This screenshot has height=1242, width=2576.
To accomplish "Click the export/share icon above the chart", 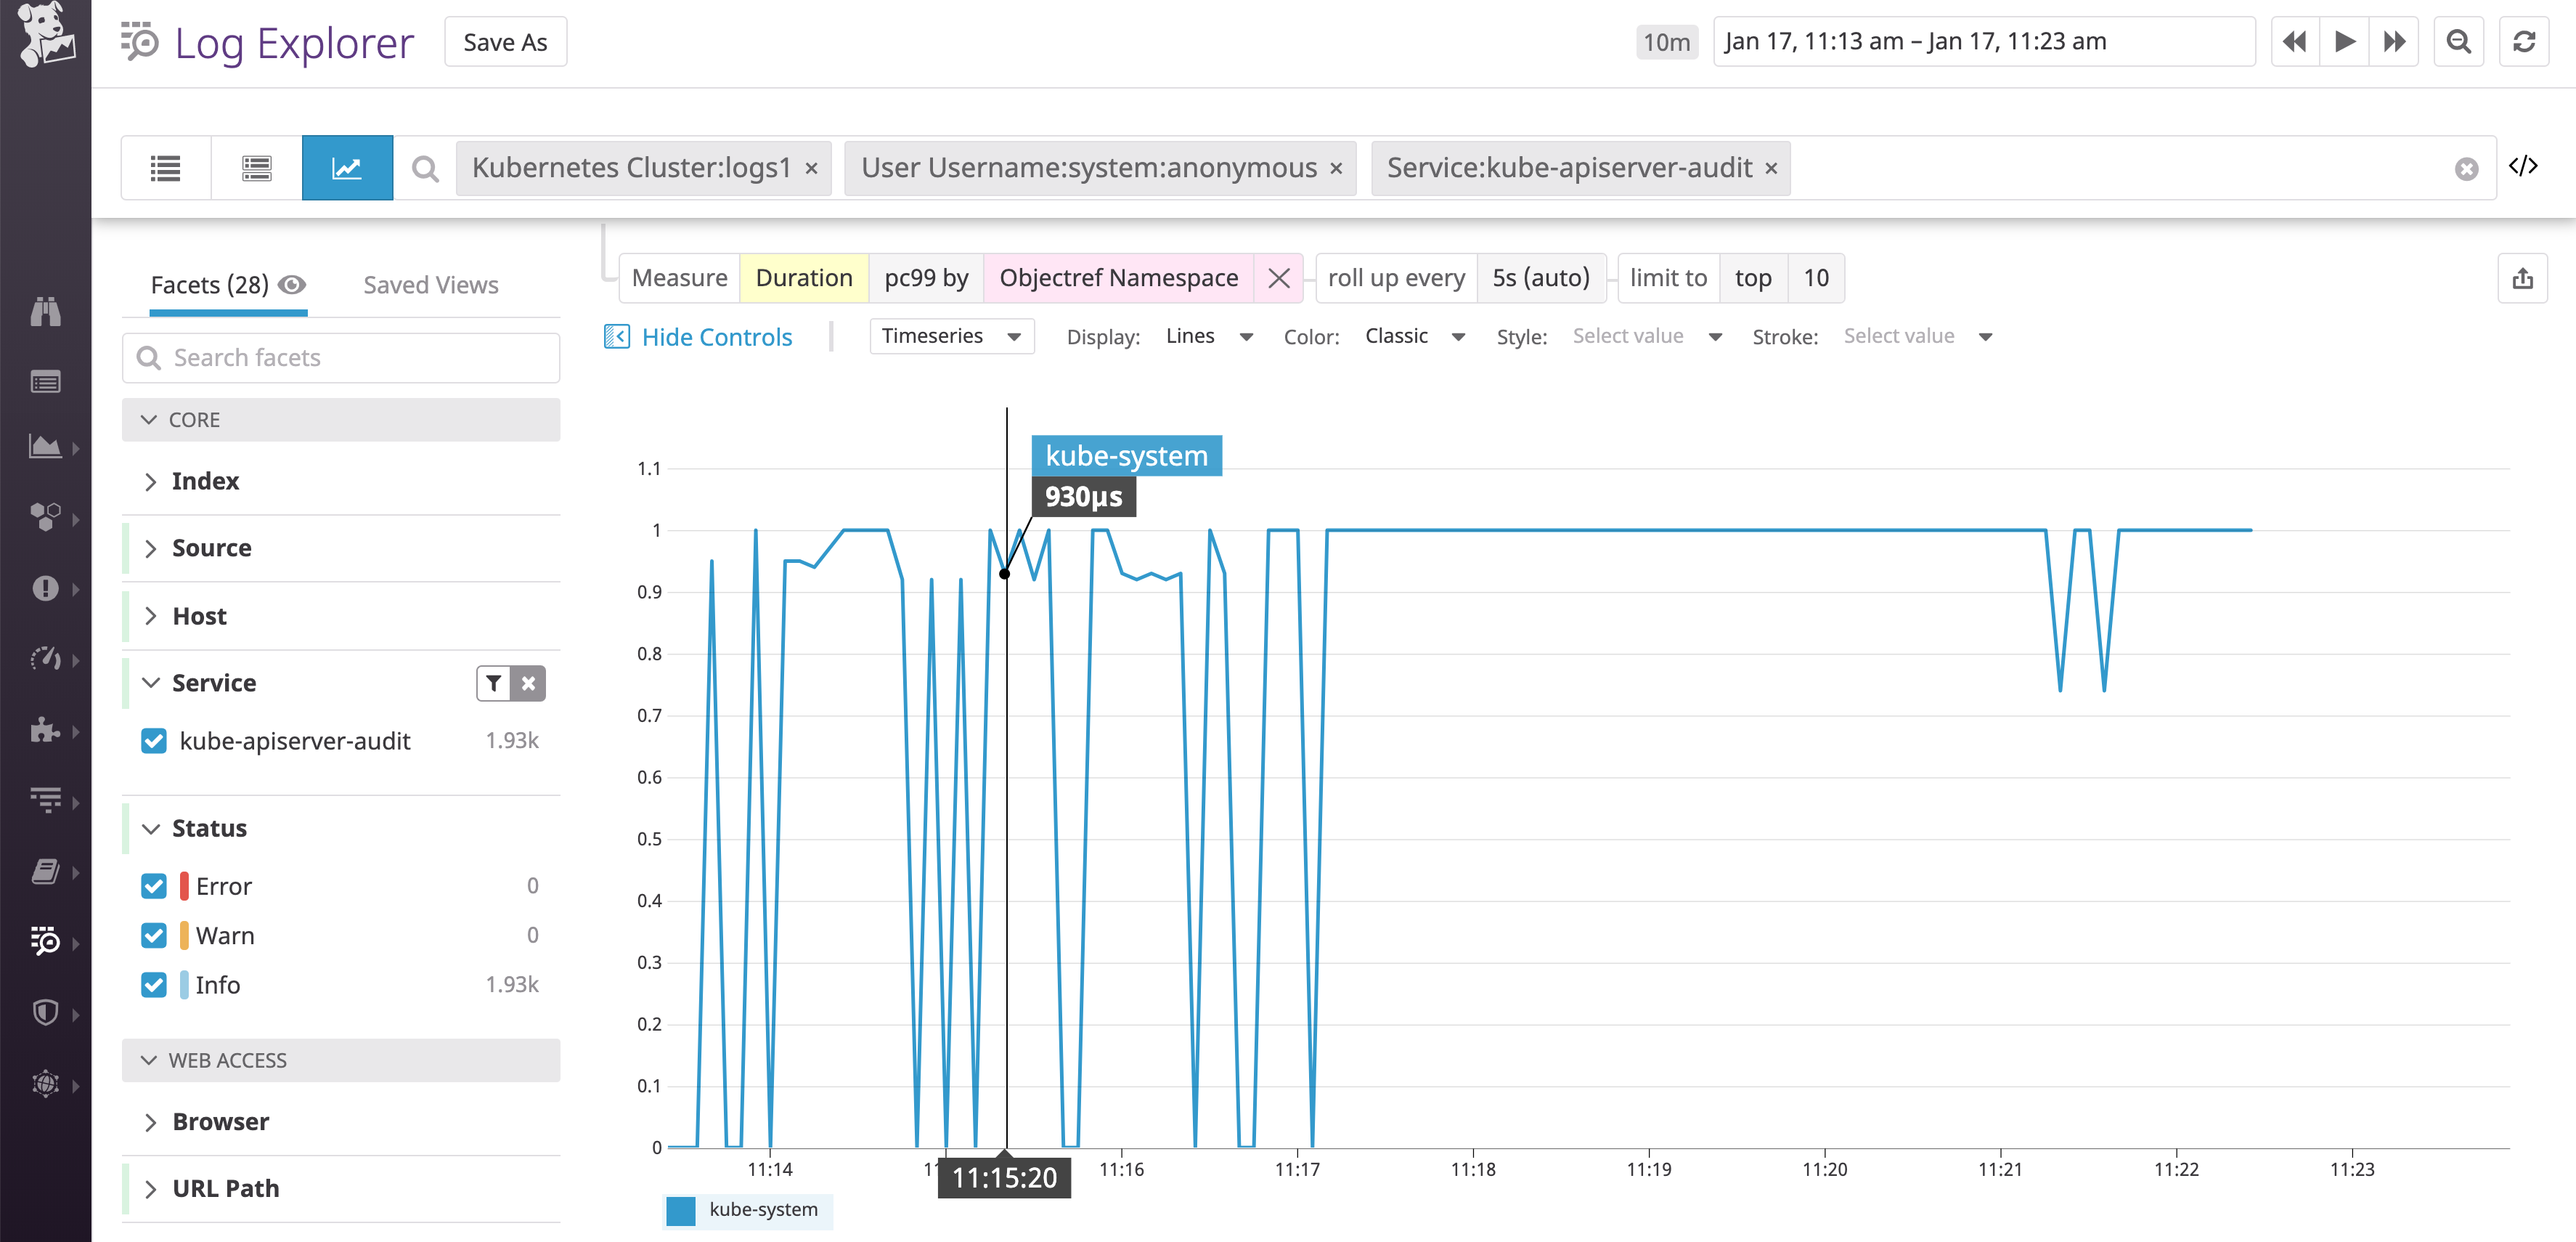I will 2523,278.
